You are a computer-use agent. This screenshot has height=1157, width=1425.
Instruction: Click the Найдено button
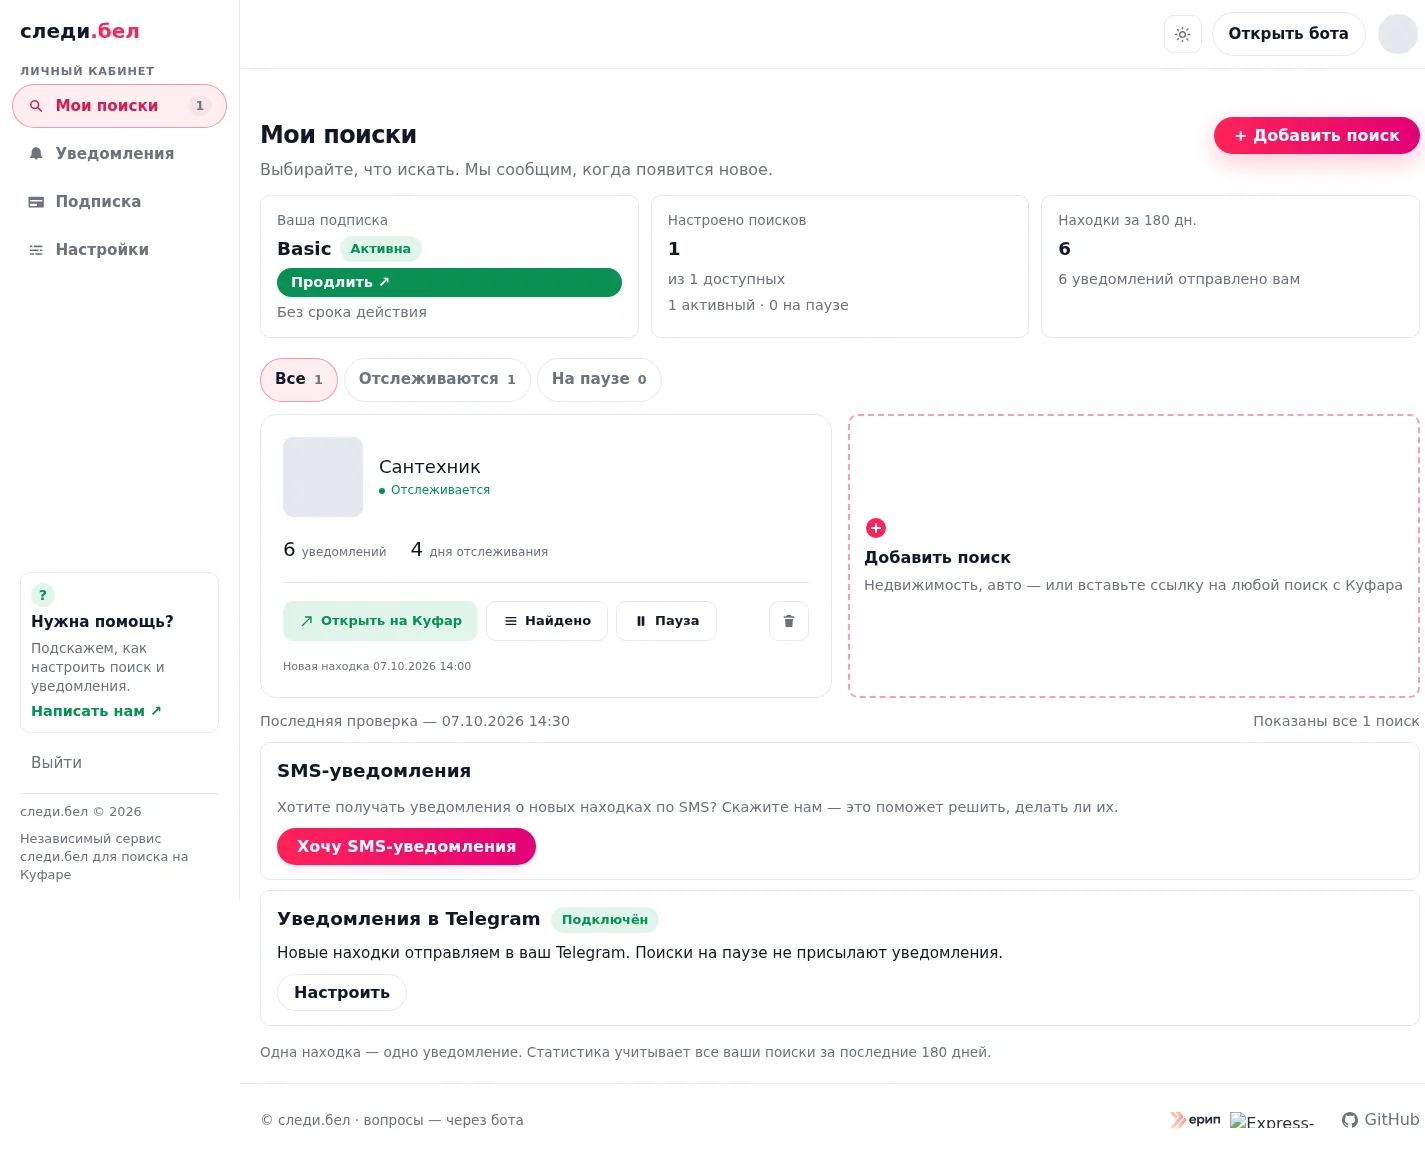[x=547, y=621]
